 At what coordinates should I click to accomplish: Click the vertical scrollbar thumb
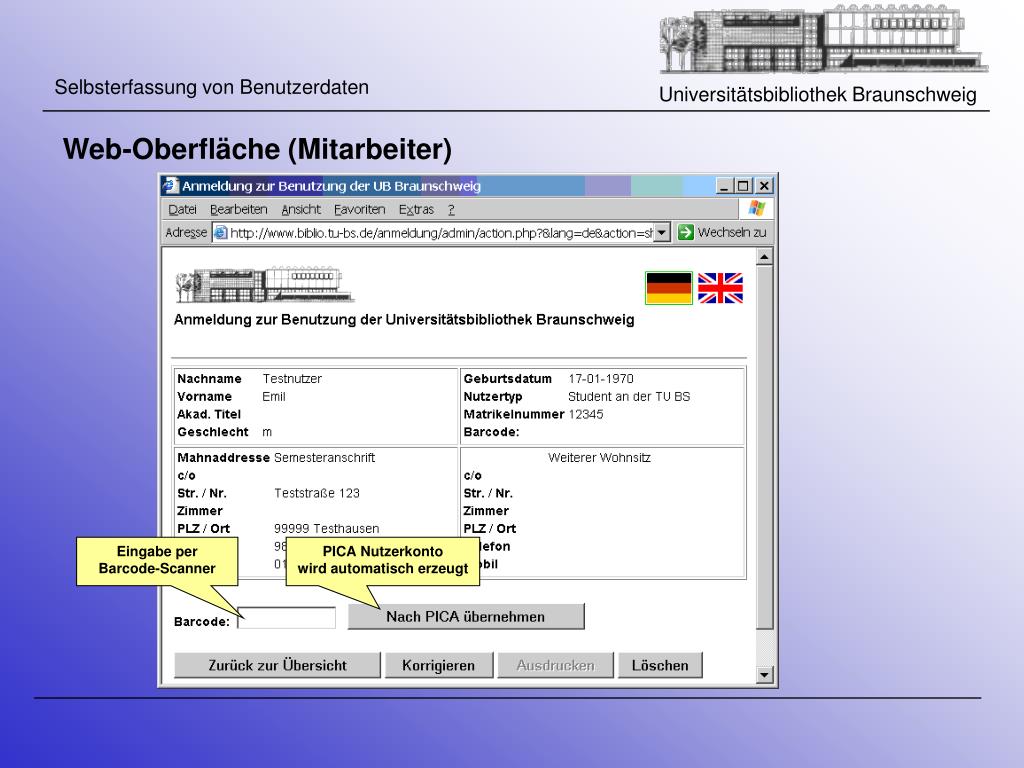coord(764,447)
